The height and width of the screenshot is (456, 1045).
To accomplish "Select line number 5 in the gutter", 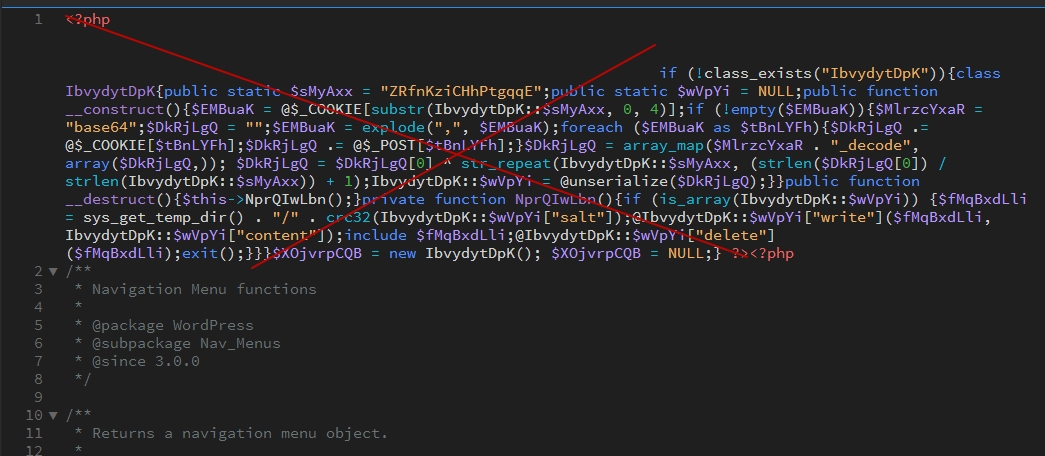I will point(38,325).
